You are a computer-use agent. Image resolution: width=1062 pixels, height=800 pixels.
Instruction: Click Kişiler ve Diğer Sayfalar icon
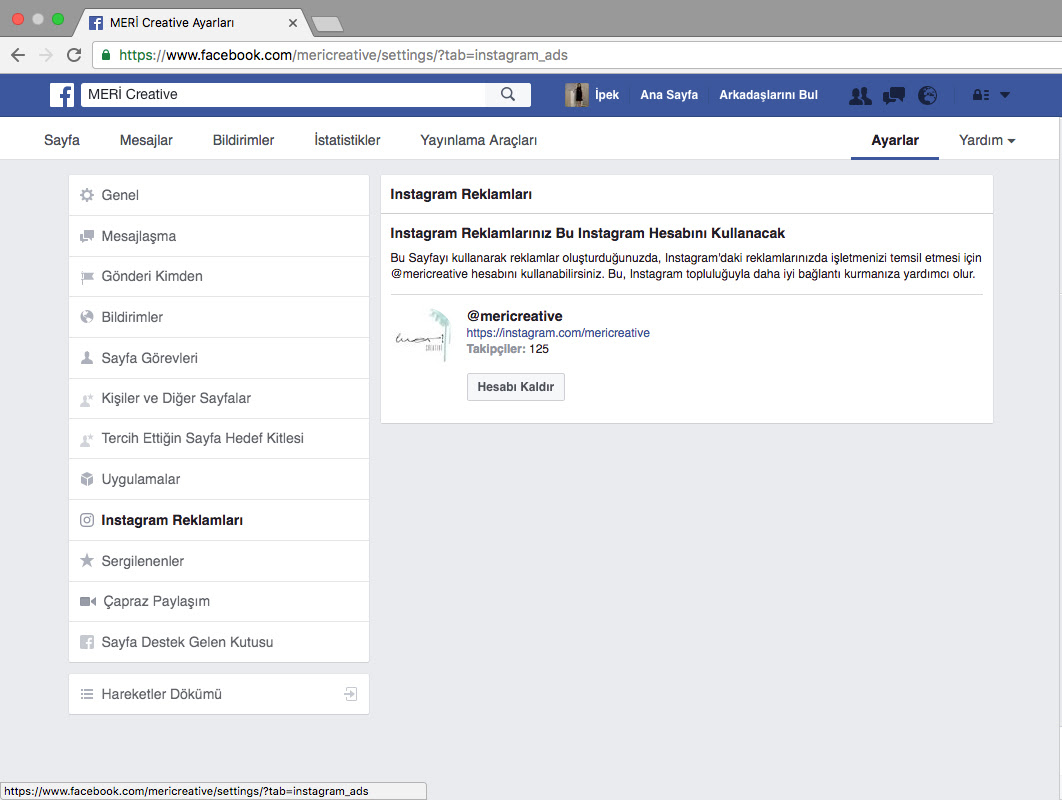tap(87, 399)
